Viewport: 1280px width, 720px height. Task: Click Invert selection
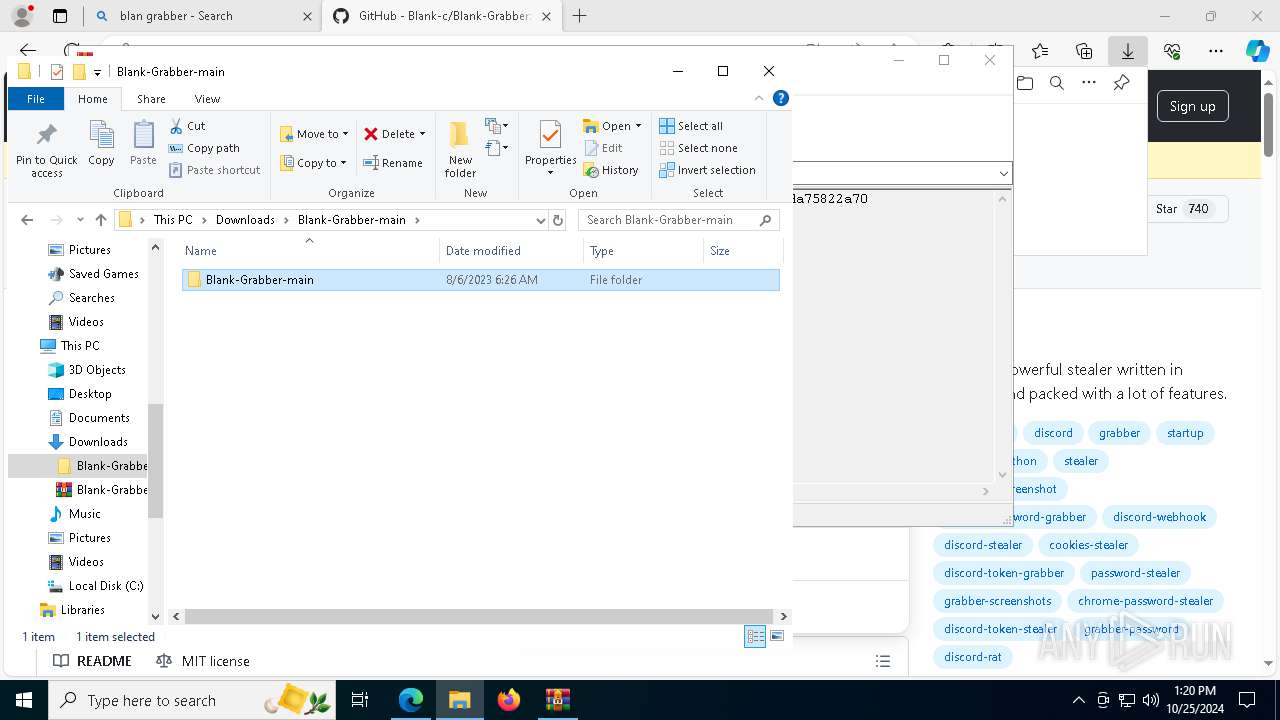(x=707, y=170)
